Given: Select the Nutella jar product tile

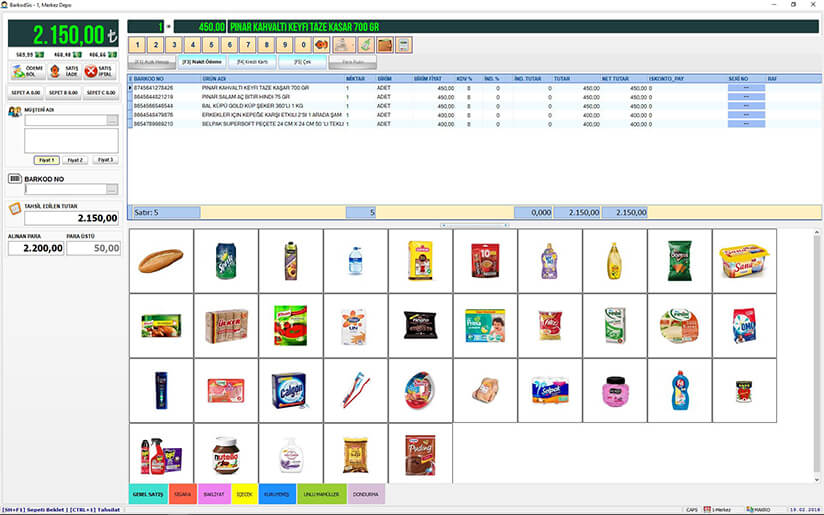Looking at the screenshot, I should coord(226,455).
